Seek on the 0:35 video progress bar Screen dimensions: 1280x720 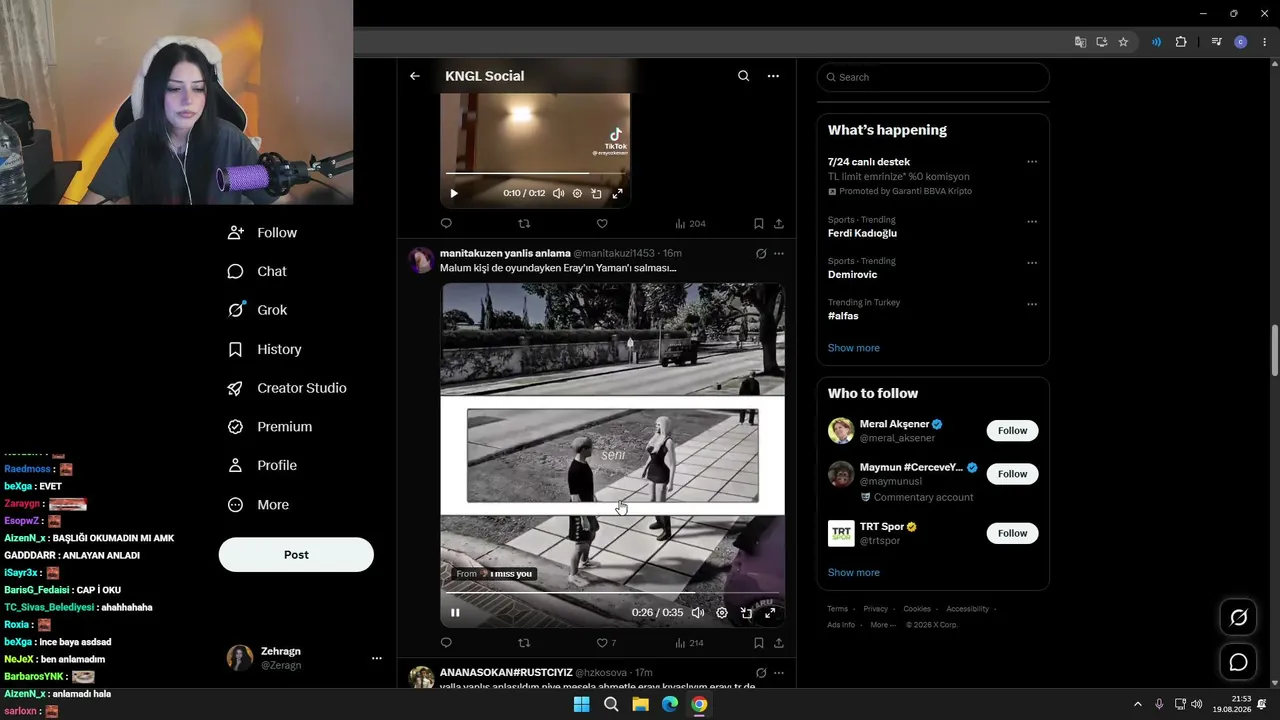[x=612, y=594]
